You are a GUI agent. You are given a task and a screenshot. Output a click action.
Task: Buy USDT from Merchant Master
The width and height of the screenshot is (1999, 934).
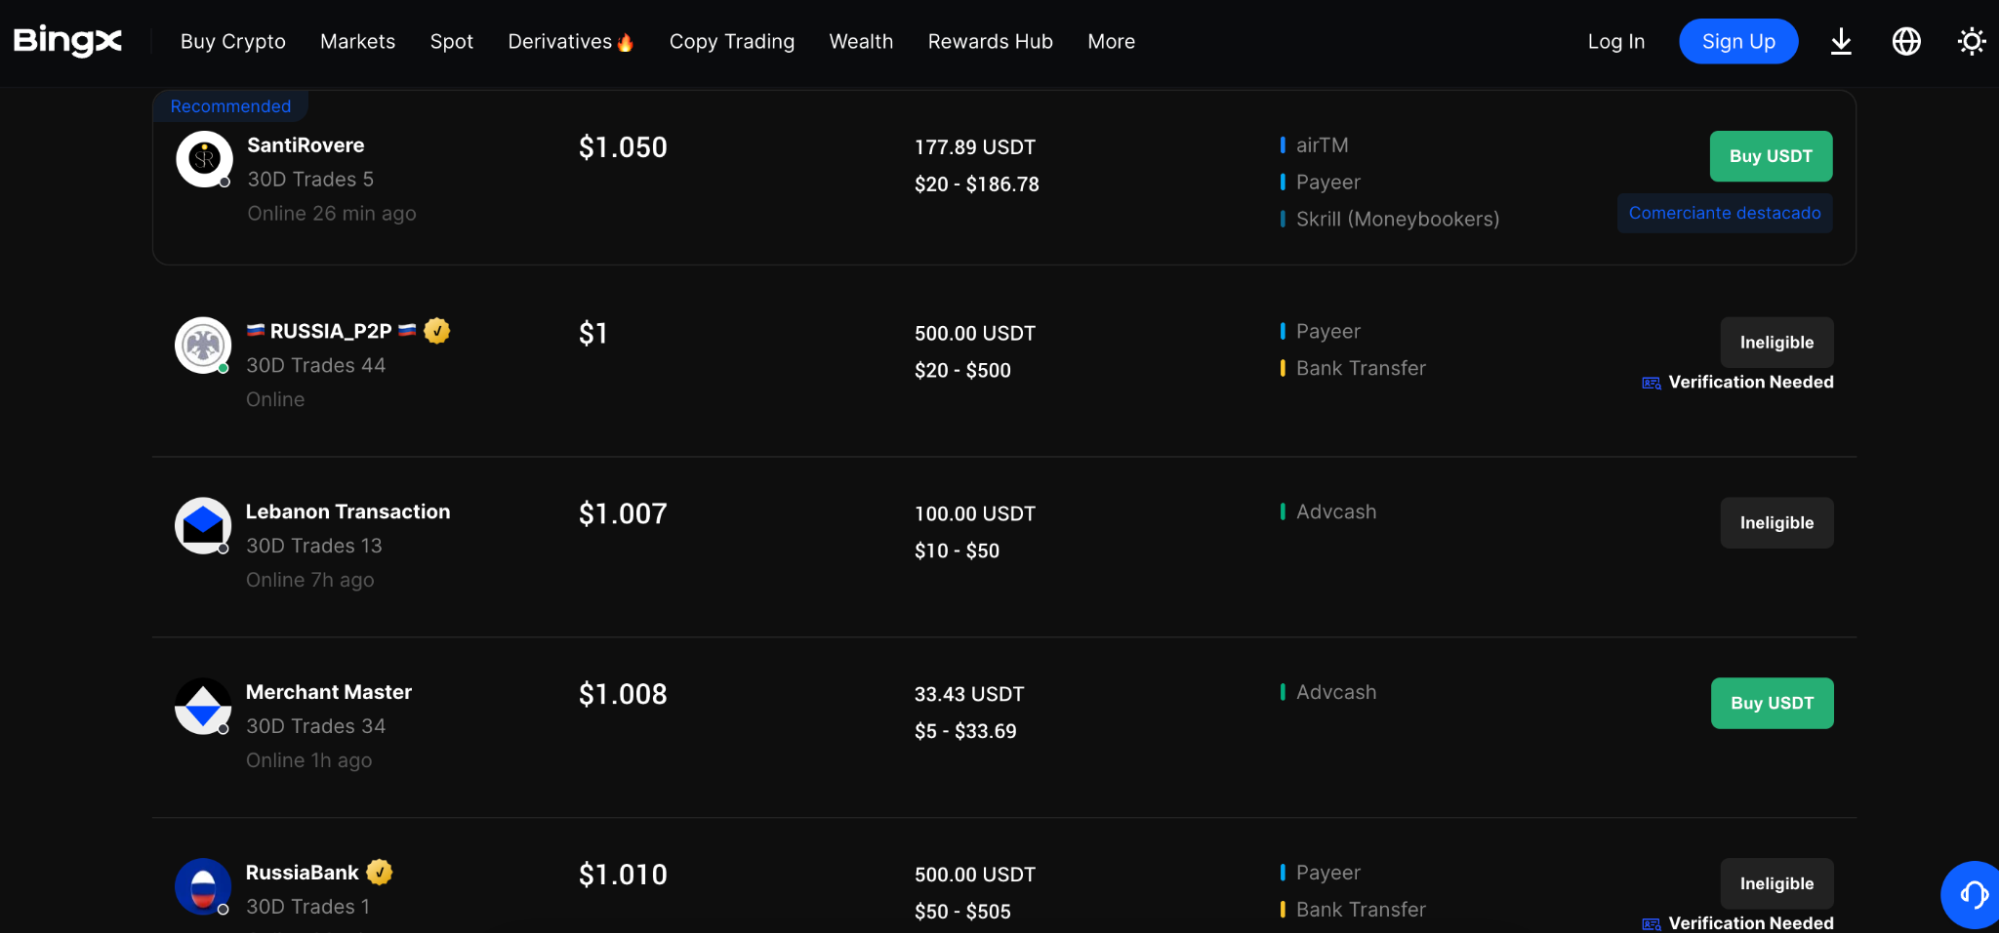1772,703
